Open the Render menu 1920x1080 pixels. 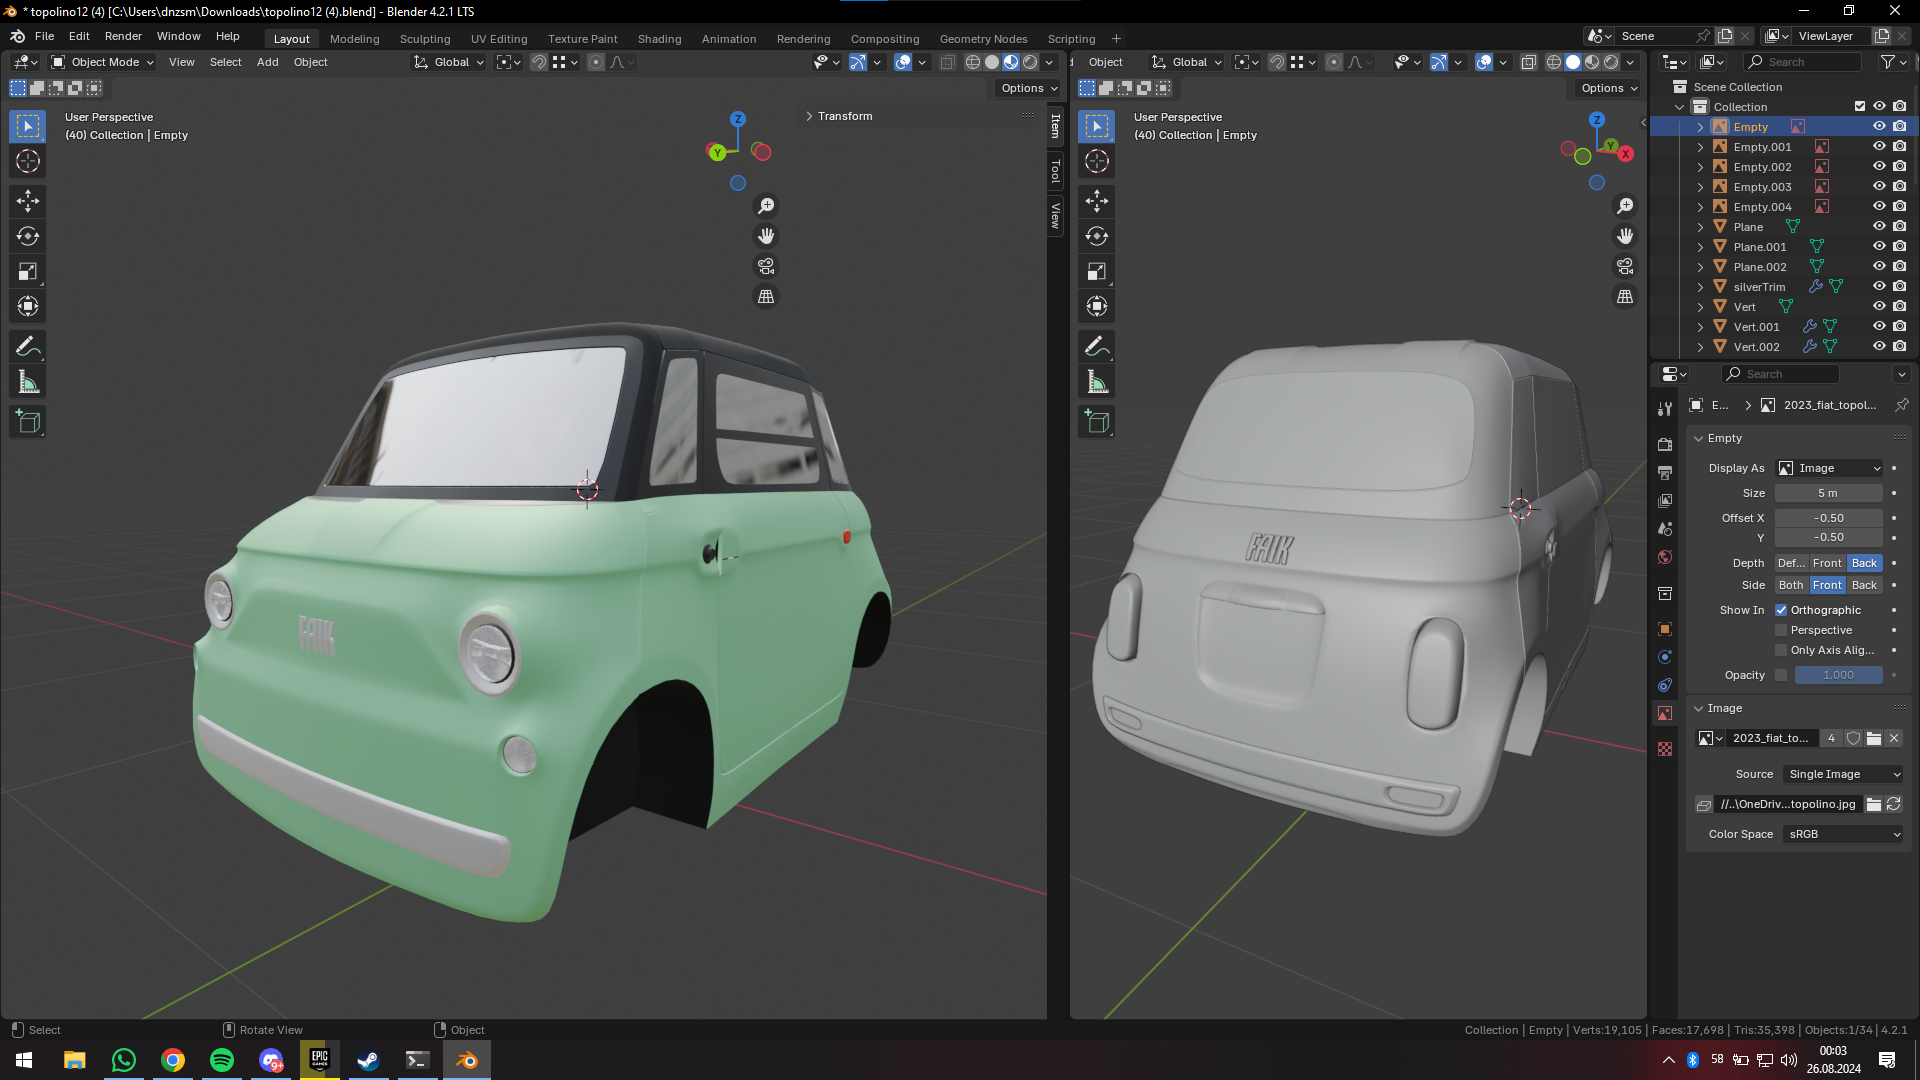coord(123,36)
